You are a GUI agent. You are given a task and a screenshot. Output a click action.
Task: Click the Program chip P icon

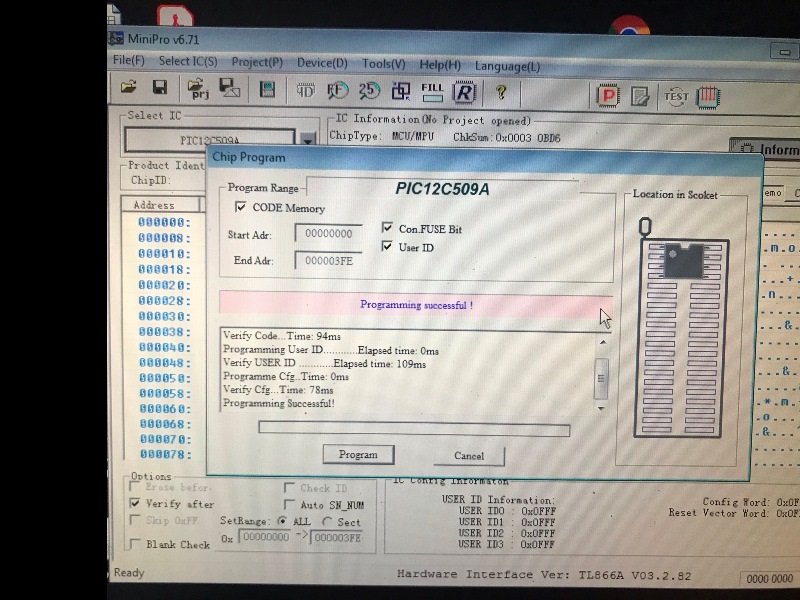point(608,96)
